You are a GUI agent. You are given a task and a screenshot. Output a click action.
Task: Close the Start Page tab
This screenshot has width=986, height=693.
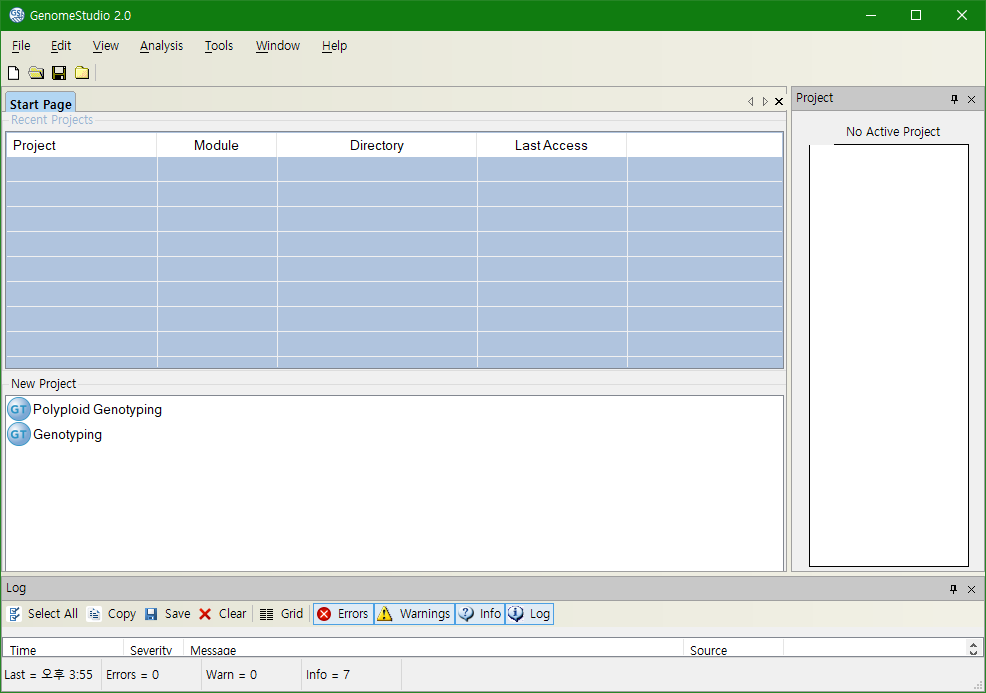[x=779, y=101]
